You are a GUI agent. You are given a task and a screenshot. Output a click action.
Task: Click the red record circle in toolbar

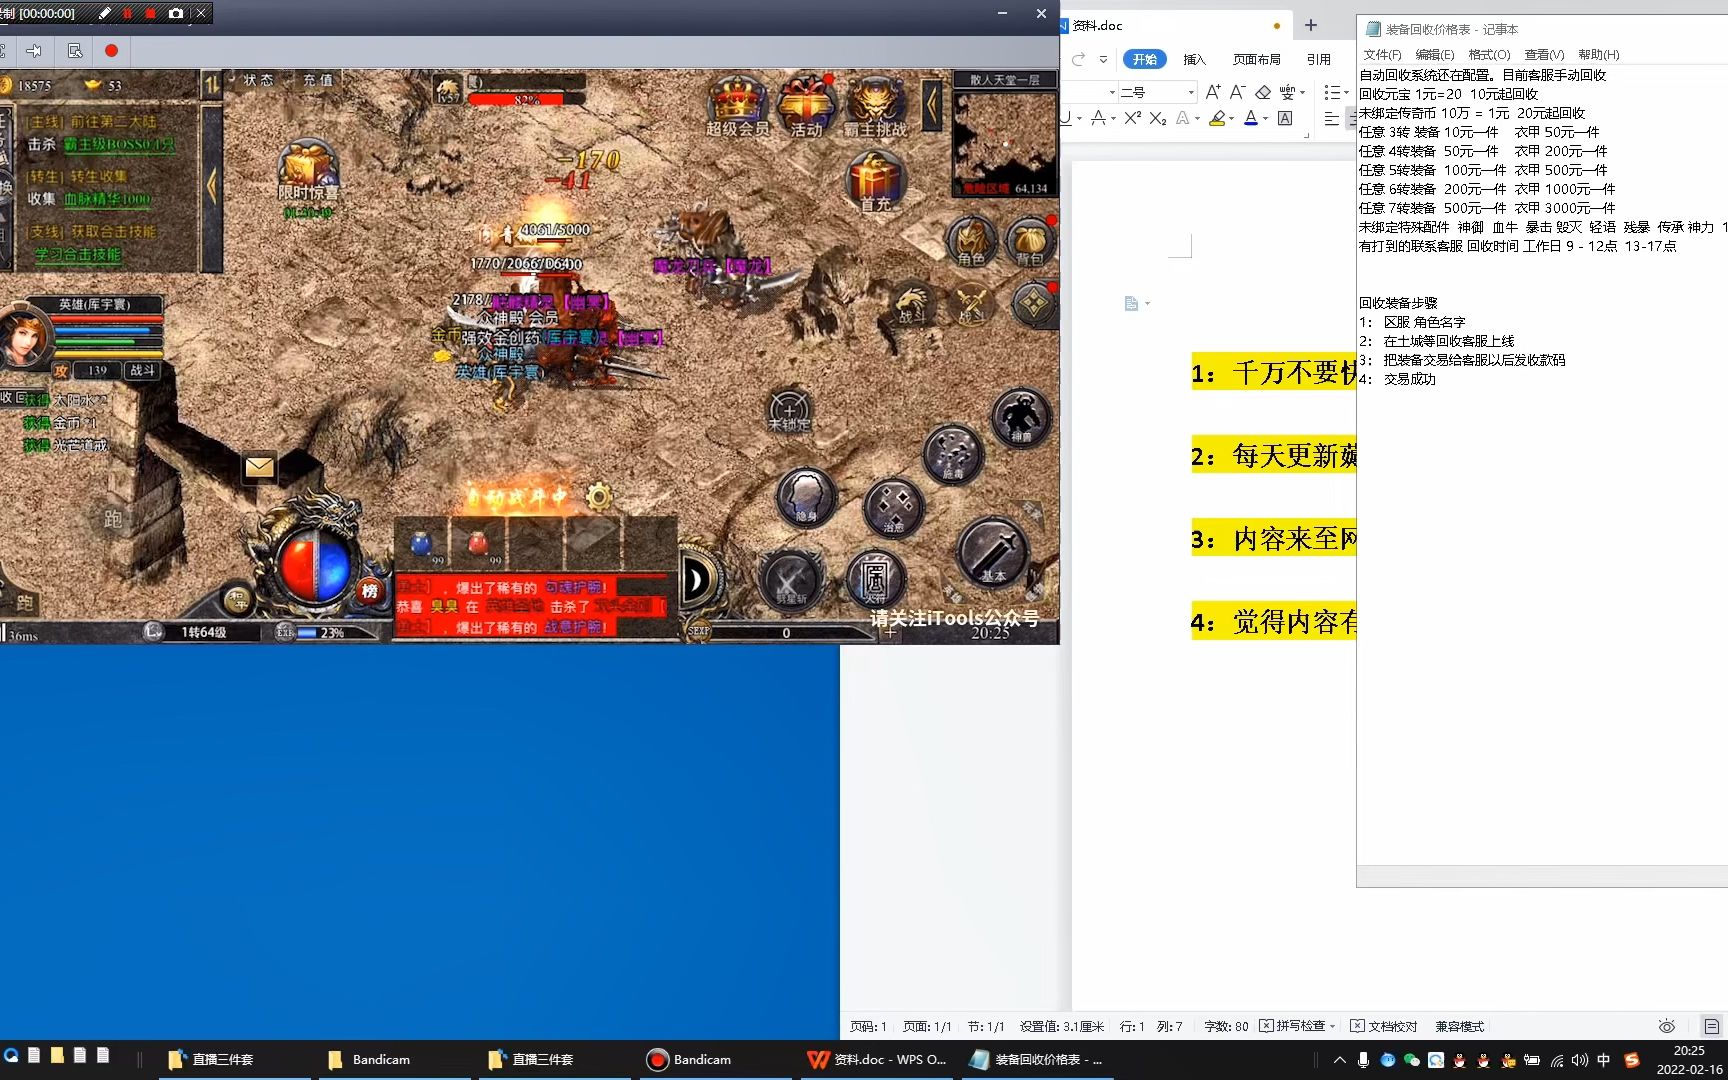tap(111, 50)
